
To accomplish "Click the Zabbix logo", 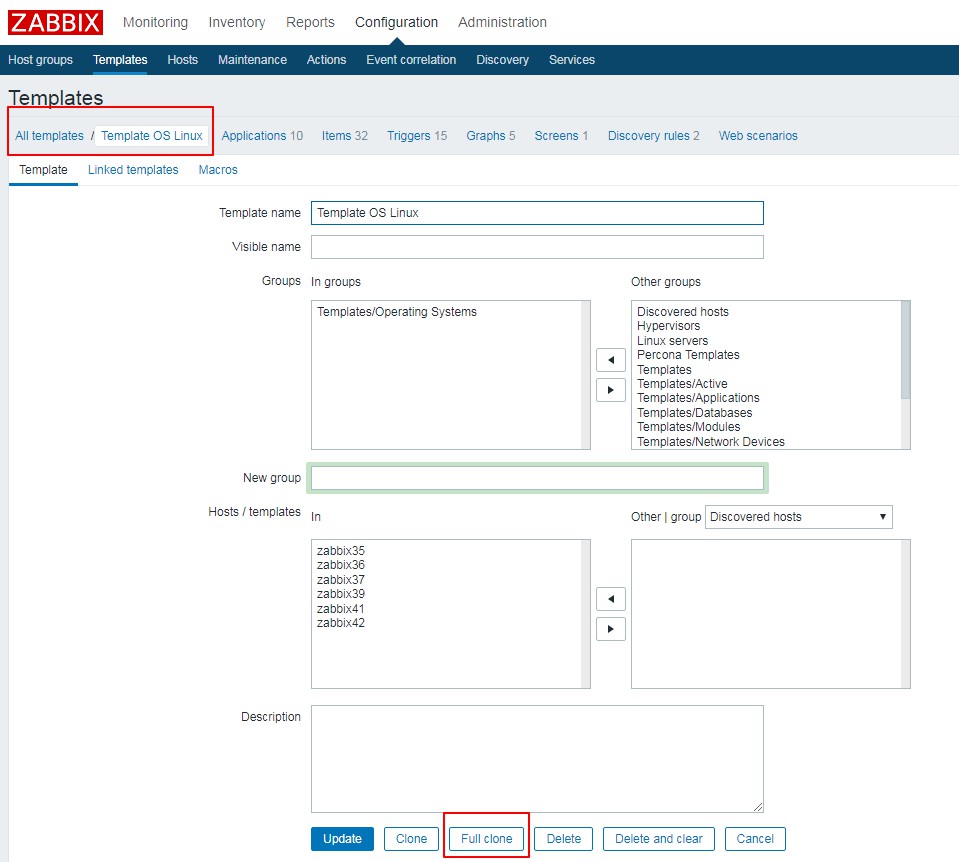I will (x=55, y=22).
